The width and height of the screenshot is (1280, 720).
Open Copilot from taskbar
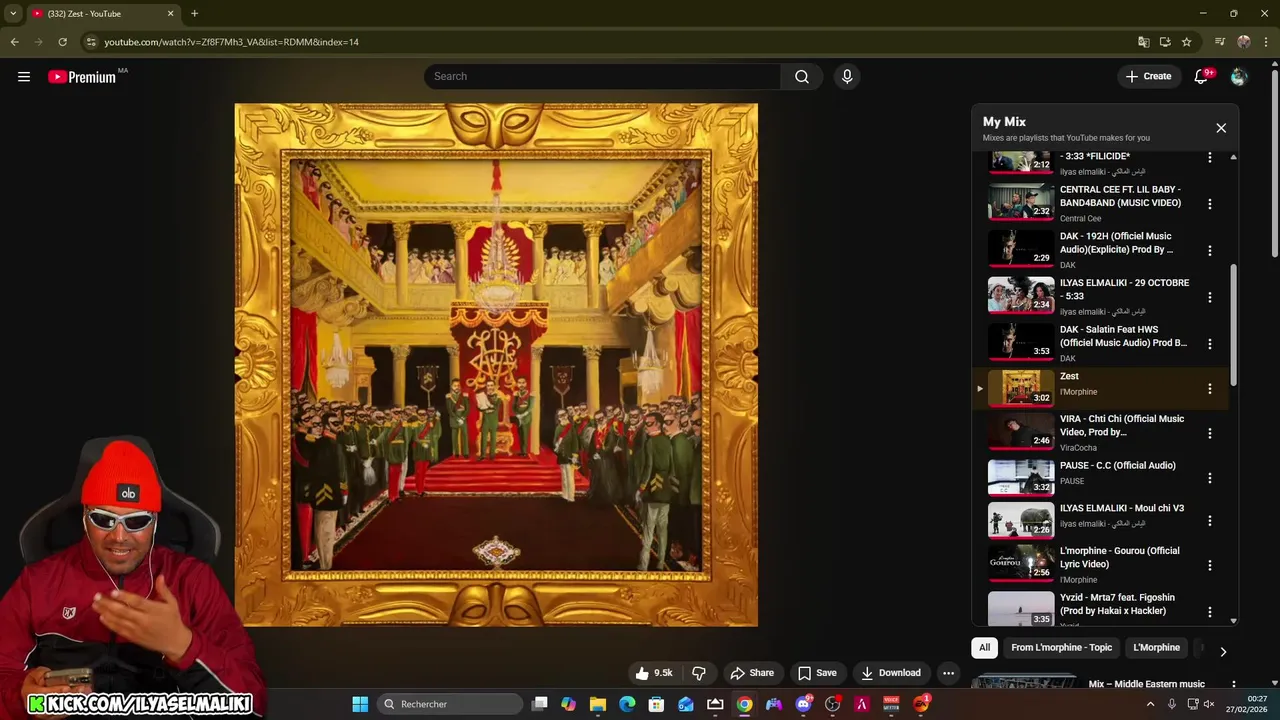(x=568, y=704)
